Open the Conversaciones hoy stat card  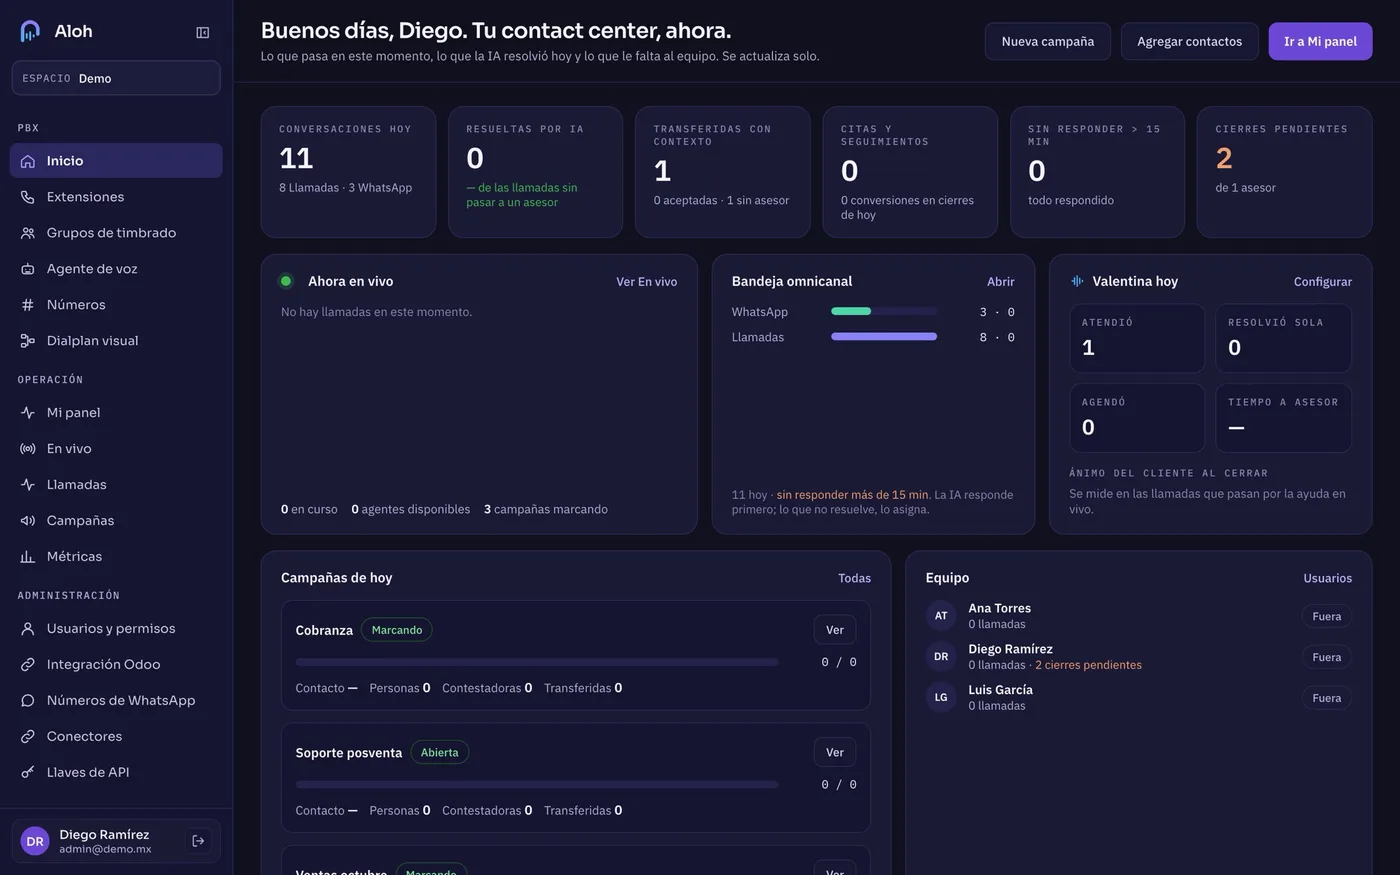pos(348,172)
